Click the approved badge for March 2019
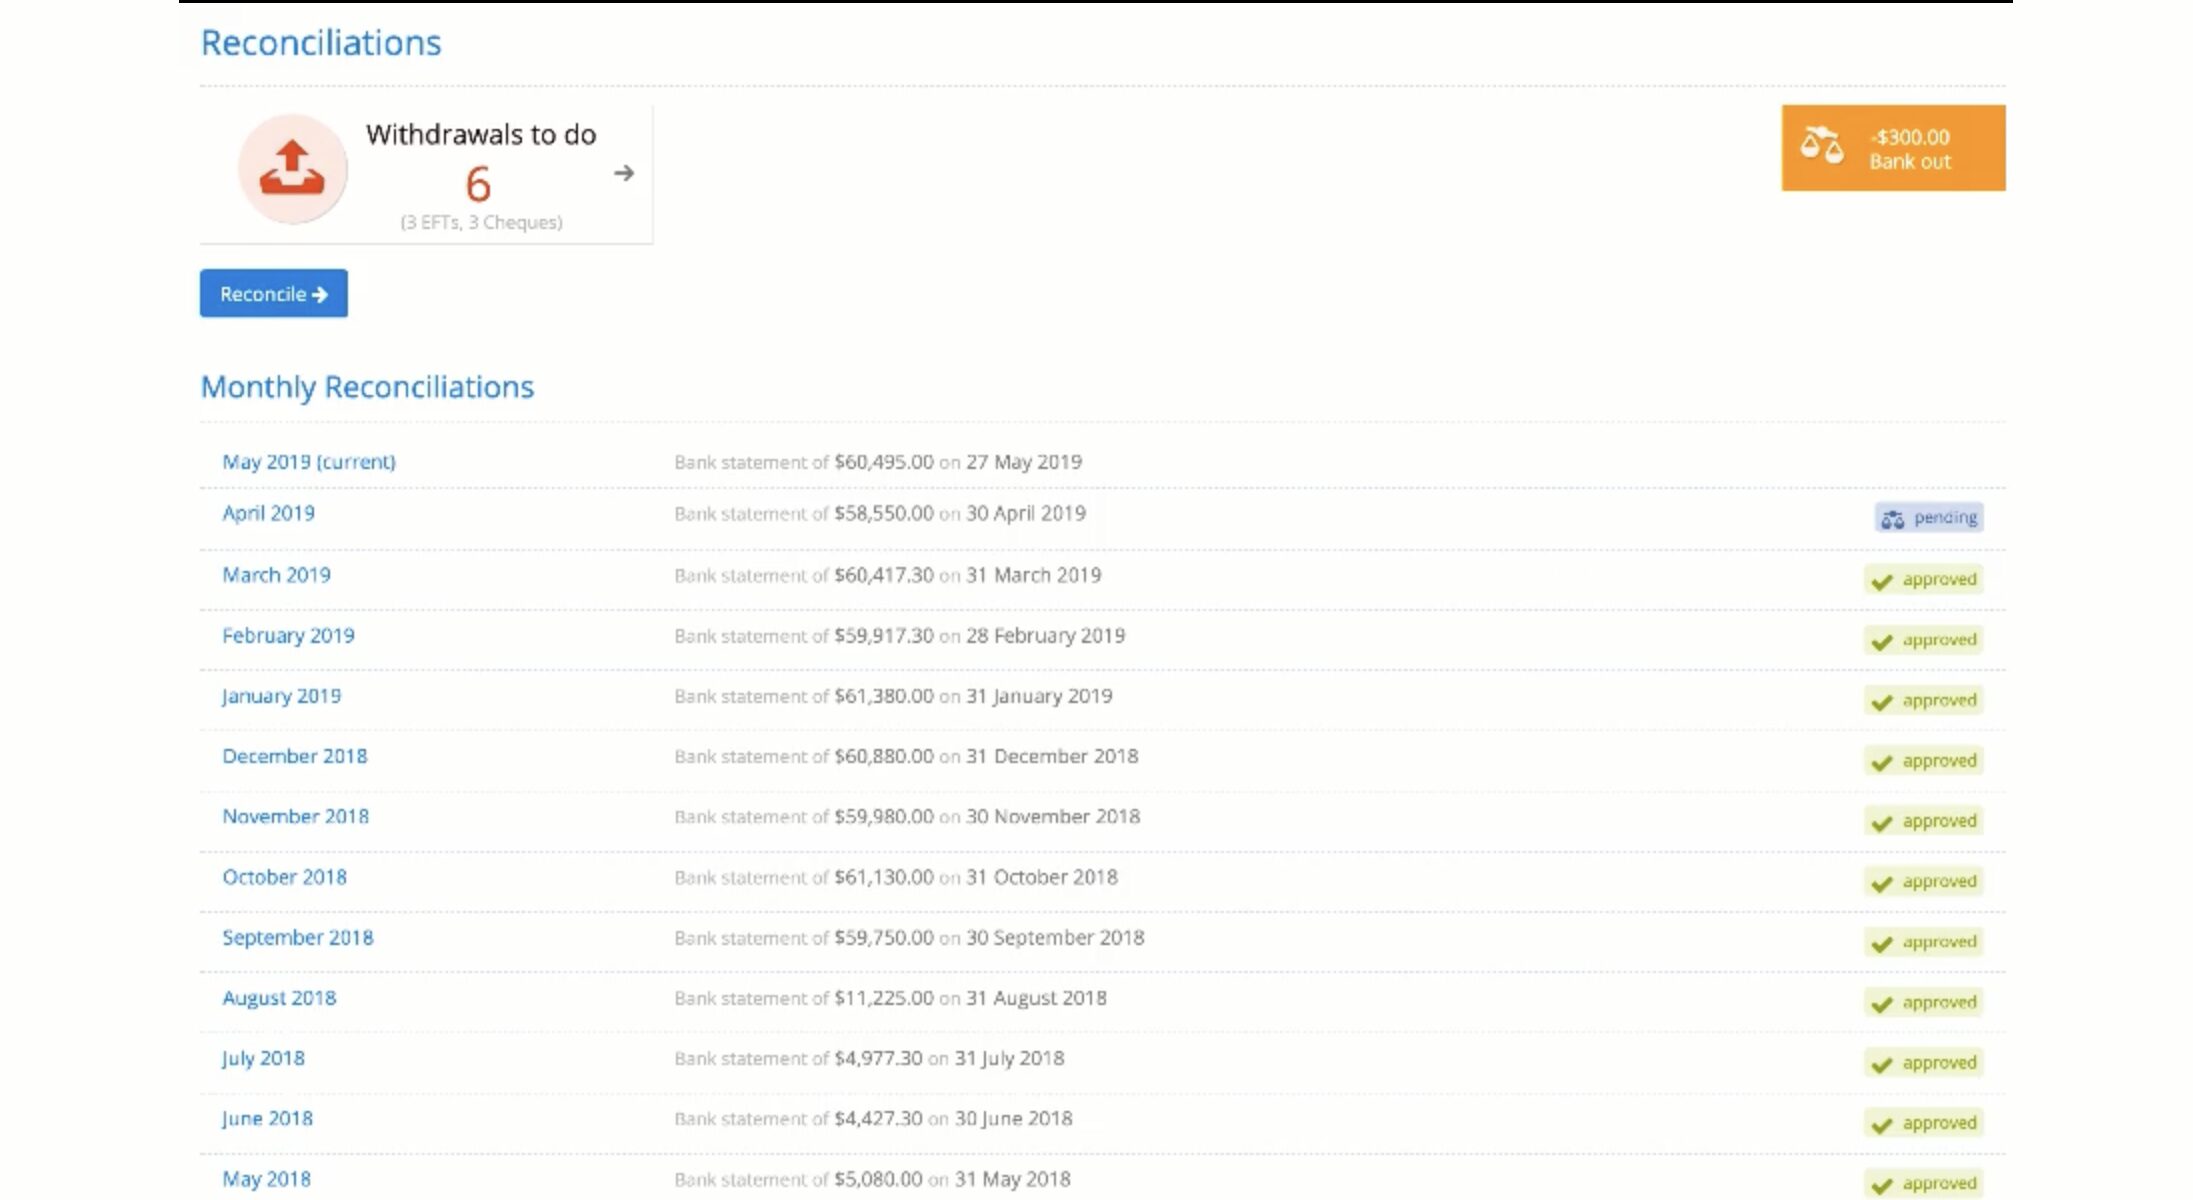Viewport: 2193px width, 1200px height. tap(1923, 580)
